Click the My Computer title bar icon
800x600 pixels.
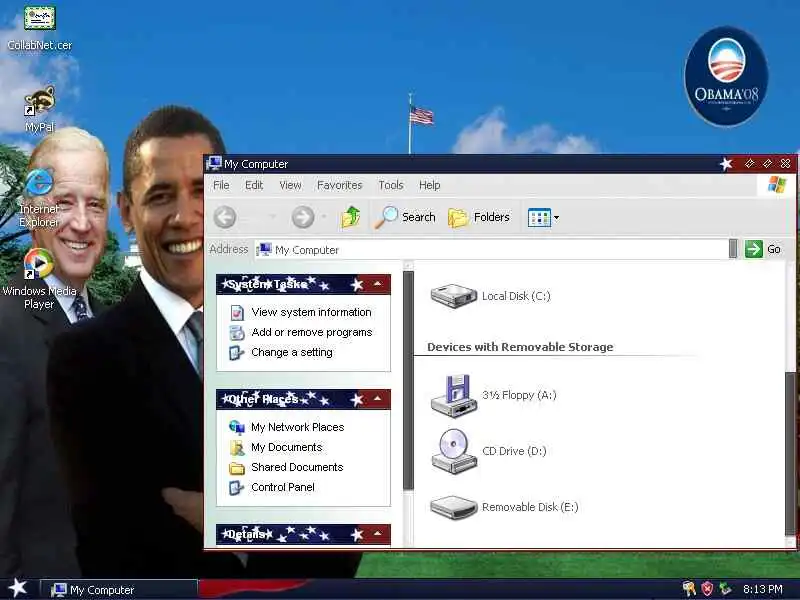pos(214,163)
